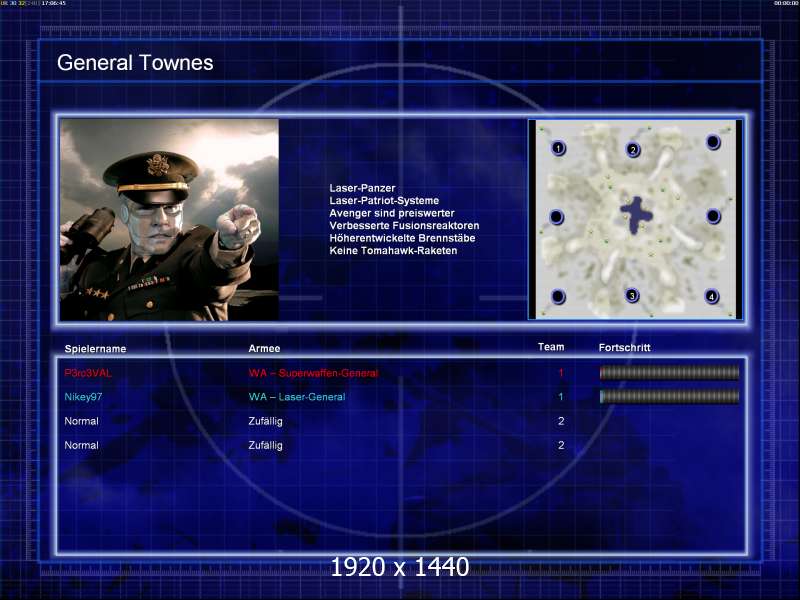The height and width of the screenshot is (600, 800).
Task: Pick start position marker 3 on the map
Action: point(632,295)
